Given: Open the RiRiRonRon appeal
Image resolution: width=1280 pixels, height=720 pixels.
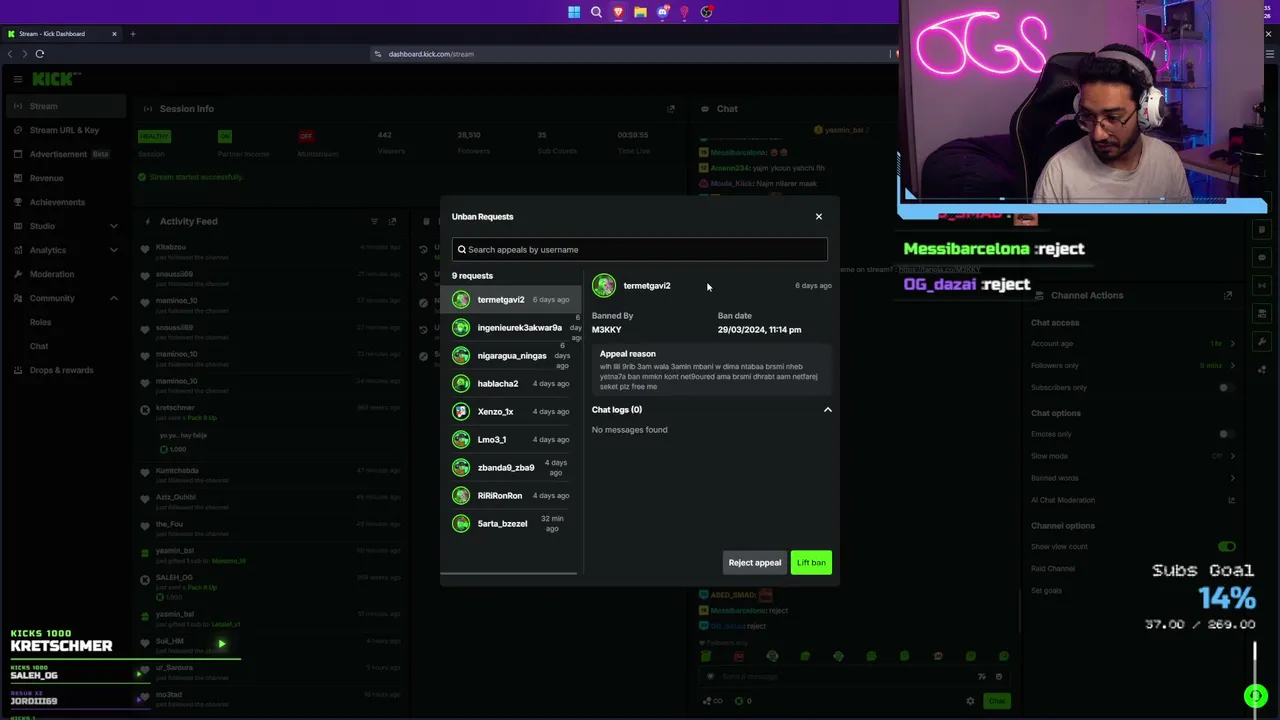Looking at the screenshot, I should coord(511,496).
